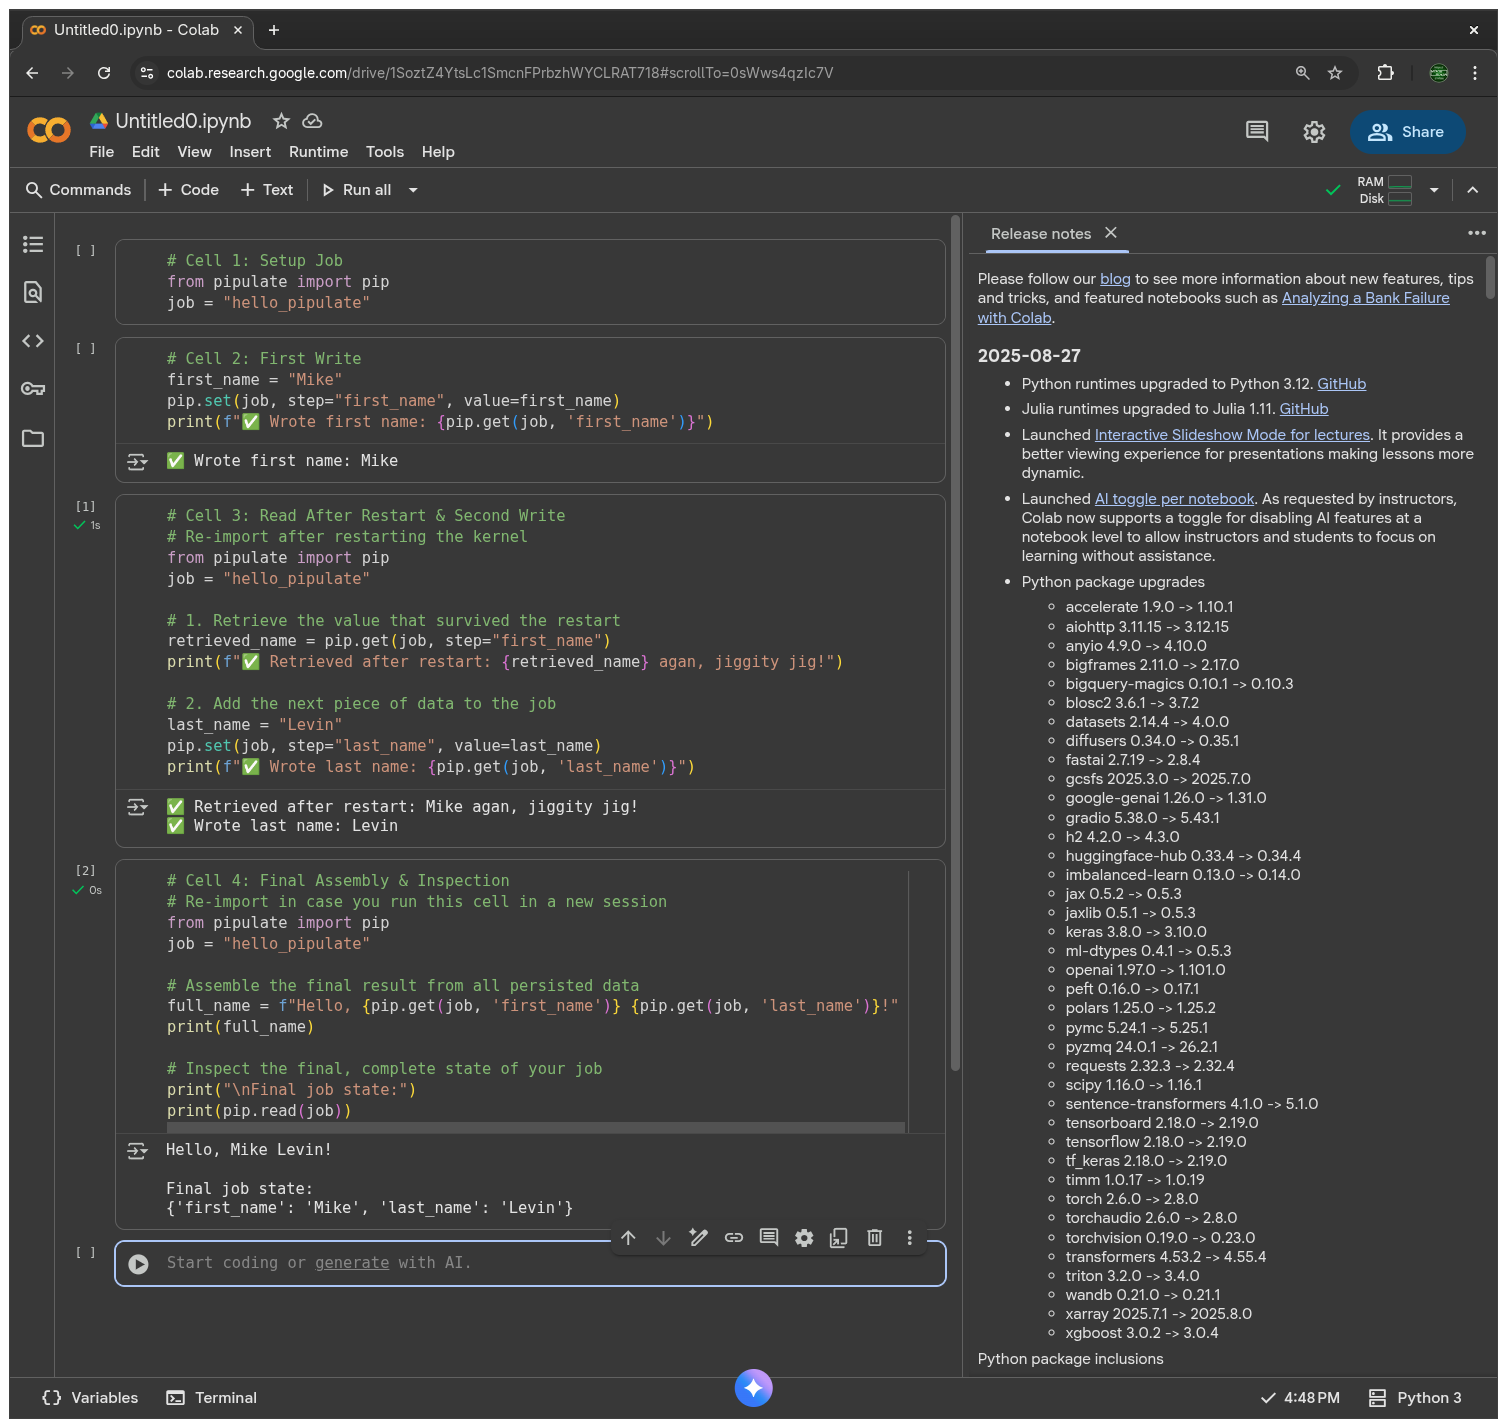The image size is (1507, 1428).
Task: Collapse the header with the chevron
Action: [1472, 190]
